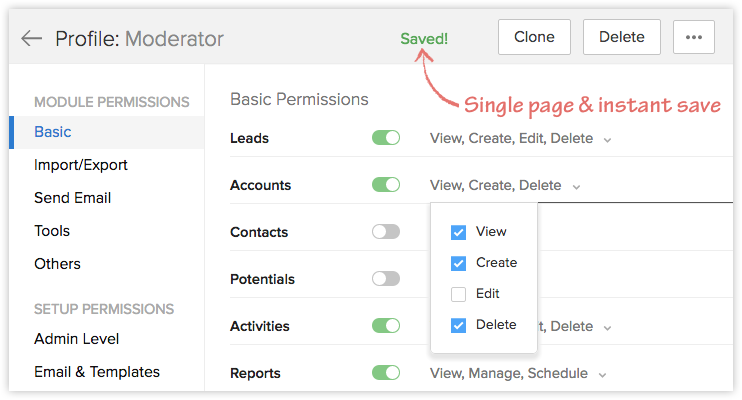The width and height of the screenshot is (742, 400).
Task: Click the back arrow beside Profile
Action: 31,39
